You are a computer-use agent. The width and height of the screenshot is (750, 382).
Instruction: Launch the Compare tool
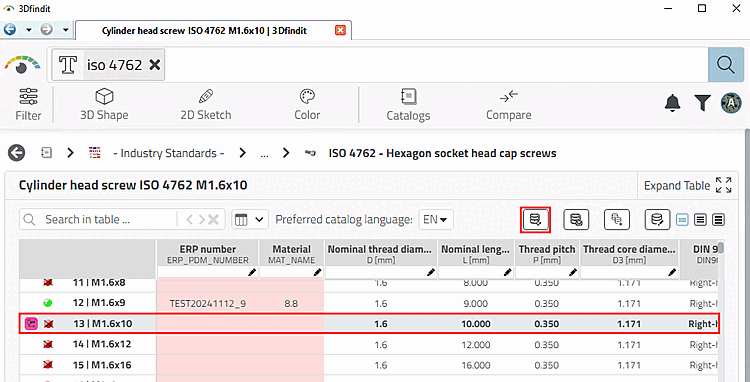[x=508, y=104]
